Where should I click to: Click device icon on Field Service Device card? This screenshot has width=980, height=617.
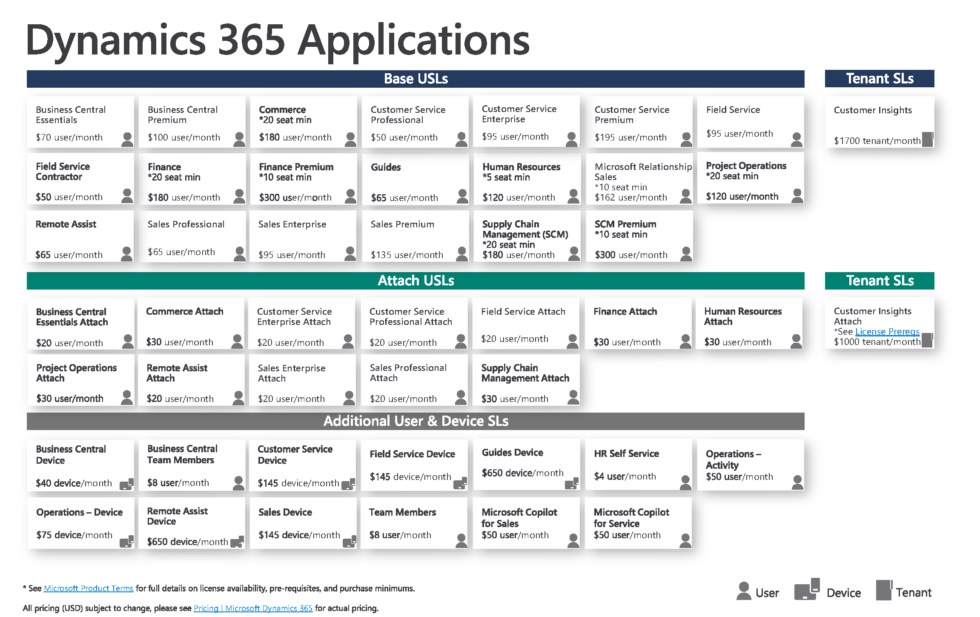click(x=461, y=483)
